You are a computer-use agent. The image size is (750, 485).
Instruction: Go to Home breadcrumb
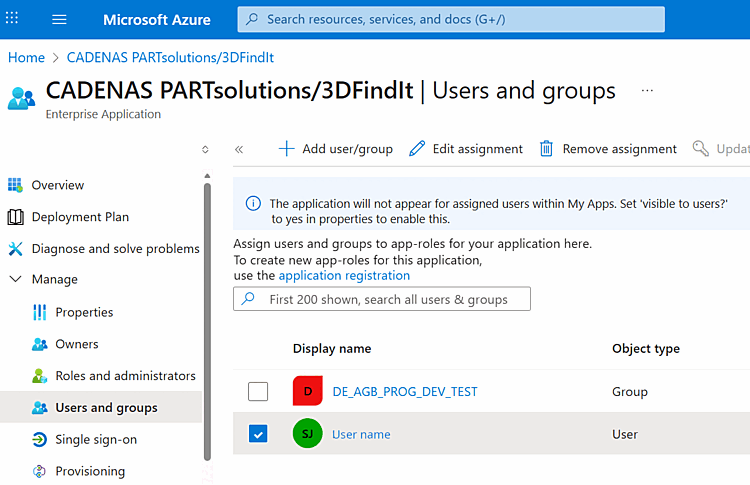pos(26,58)
